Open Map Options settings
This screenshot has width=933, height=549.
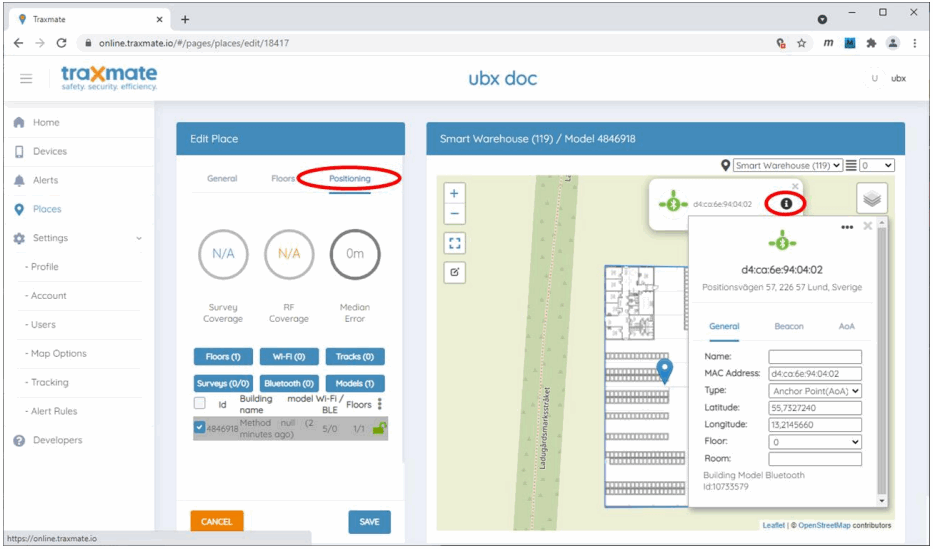(x=58, y=353)
